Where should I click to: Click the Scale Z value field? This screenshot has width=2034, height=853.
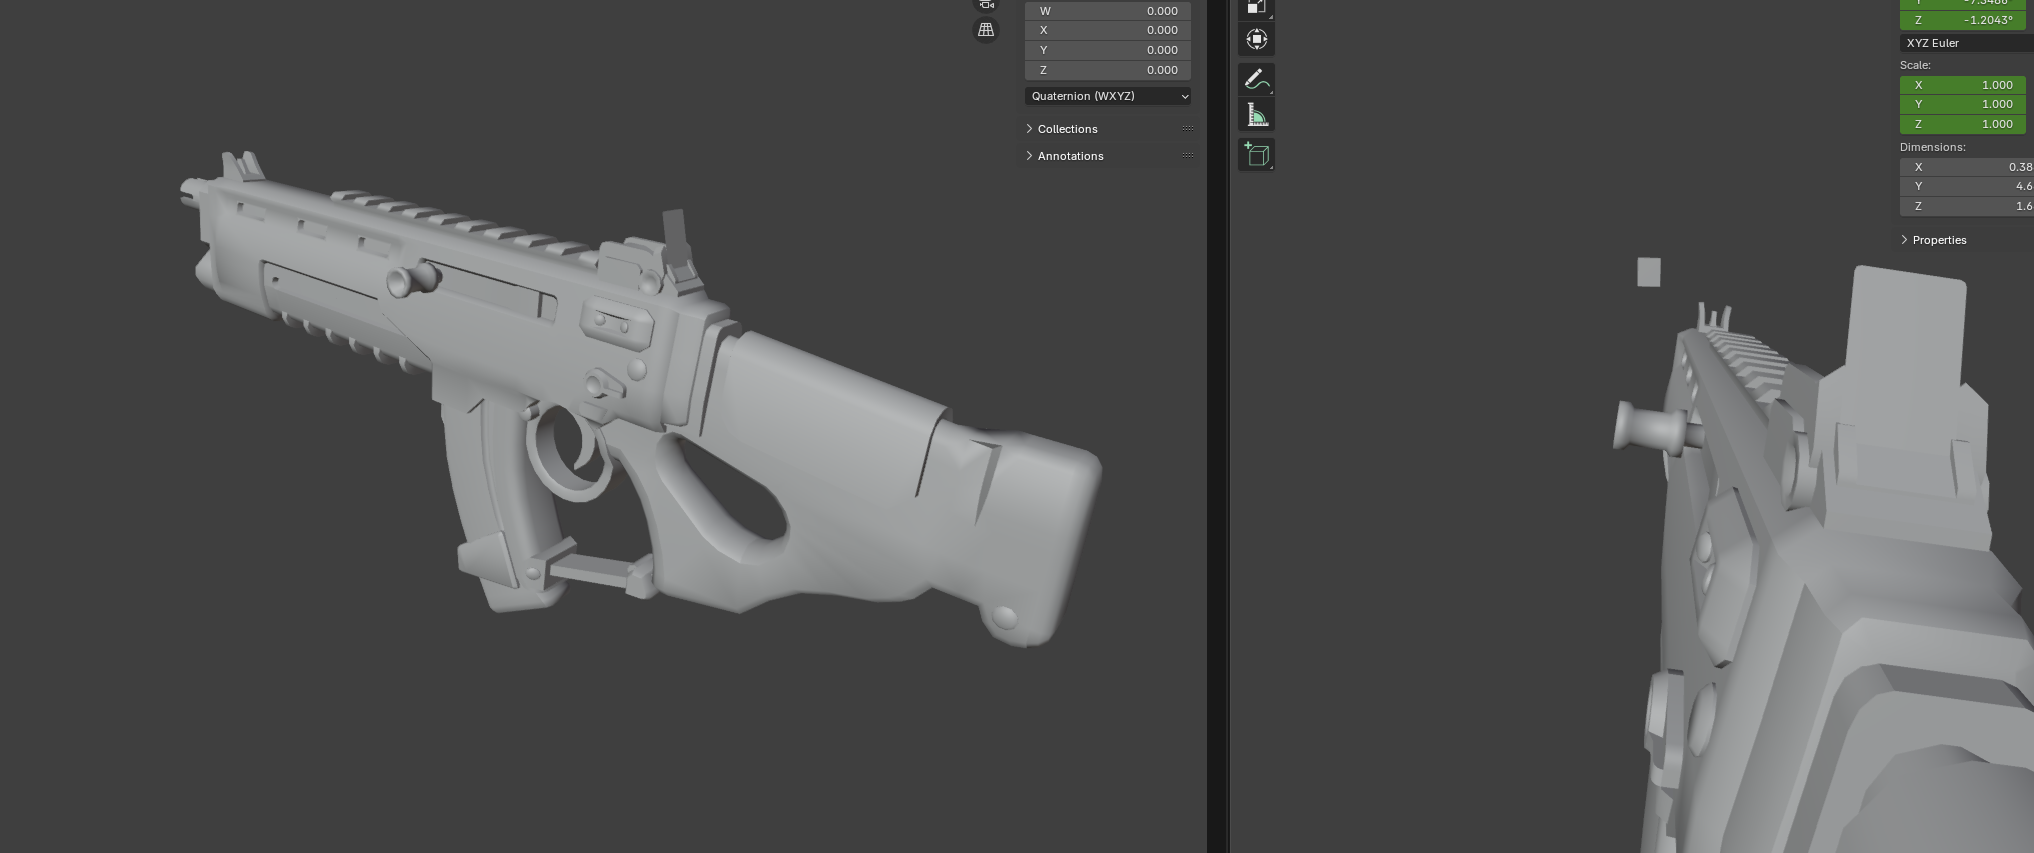[x=1962, y=124]
